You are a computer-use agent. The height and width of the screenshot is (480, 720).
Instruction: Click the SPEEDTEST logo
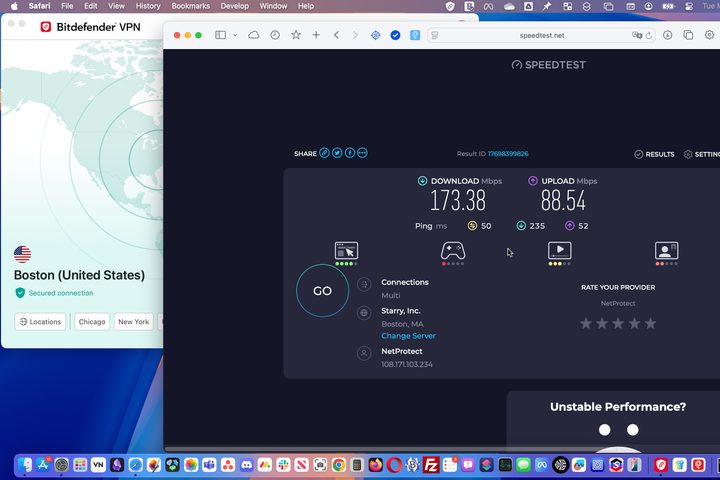549,65
